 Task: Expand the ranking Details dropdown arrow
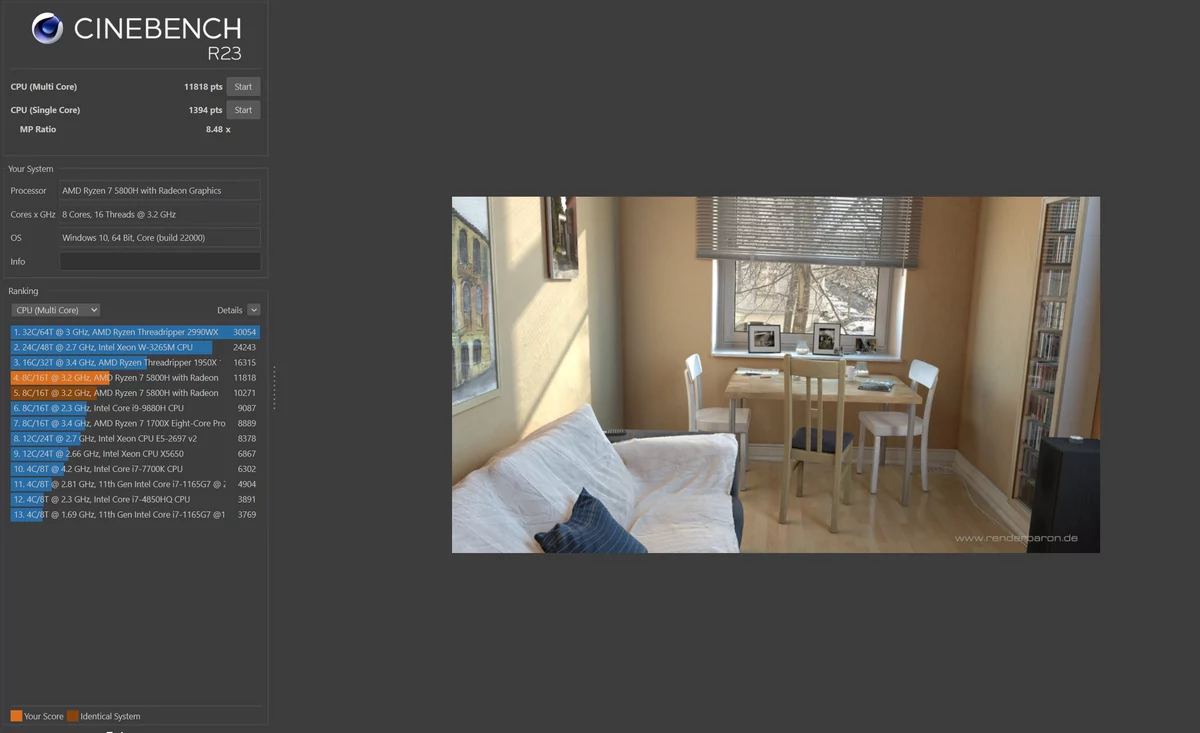click(254, 310)
